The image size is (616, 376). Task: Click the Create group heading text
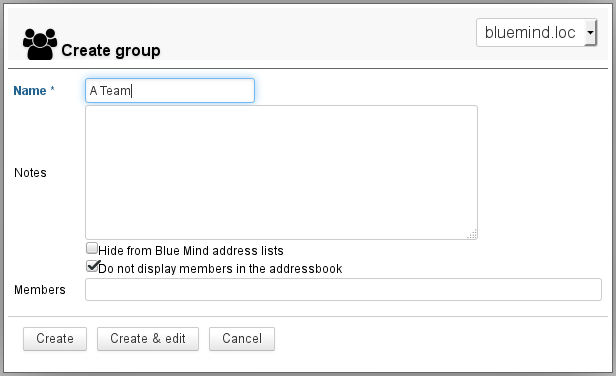click(111, 51)
